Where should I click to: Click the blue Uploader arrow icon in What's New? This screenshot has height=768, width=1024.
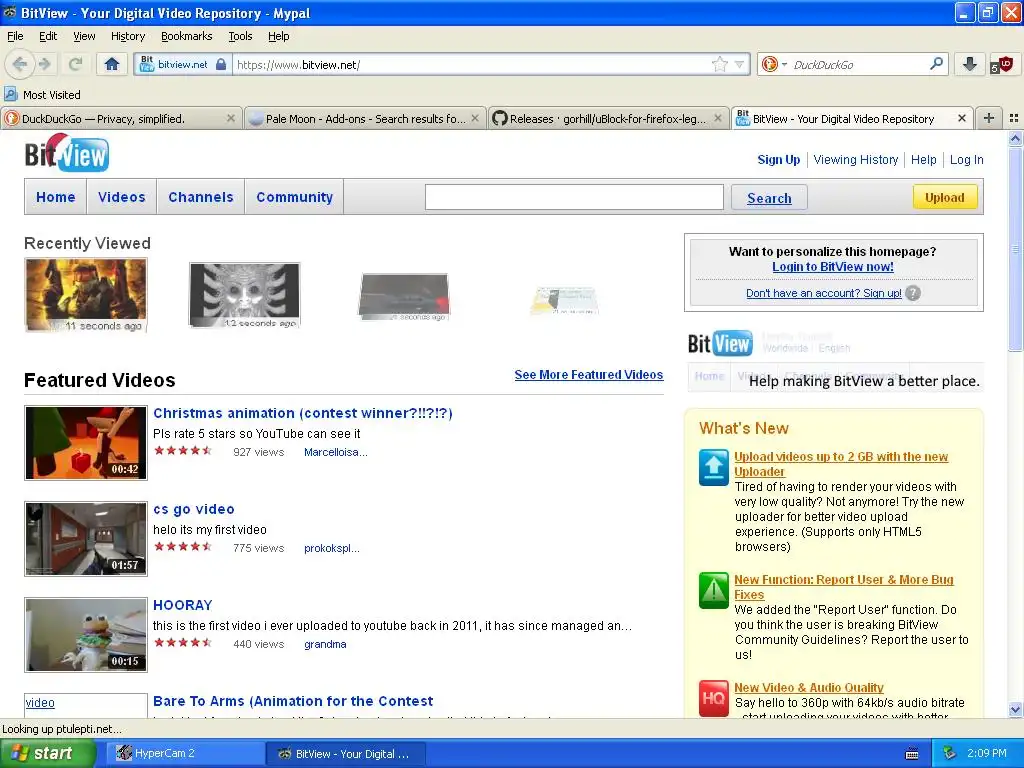[713, 467]
